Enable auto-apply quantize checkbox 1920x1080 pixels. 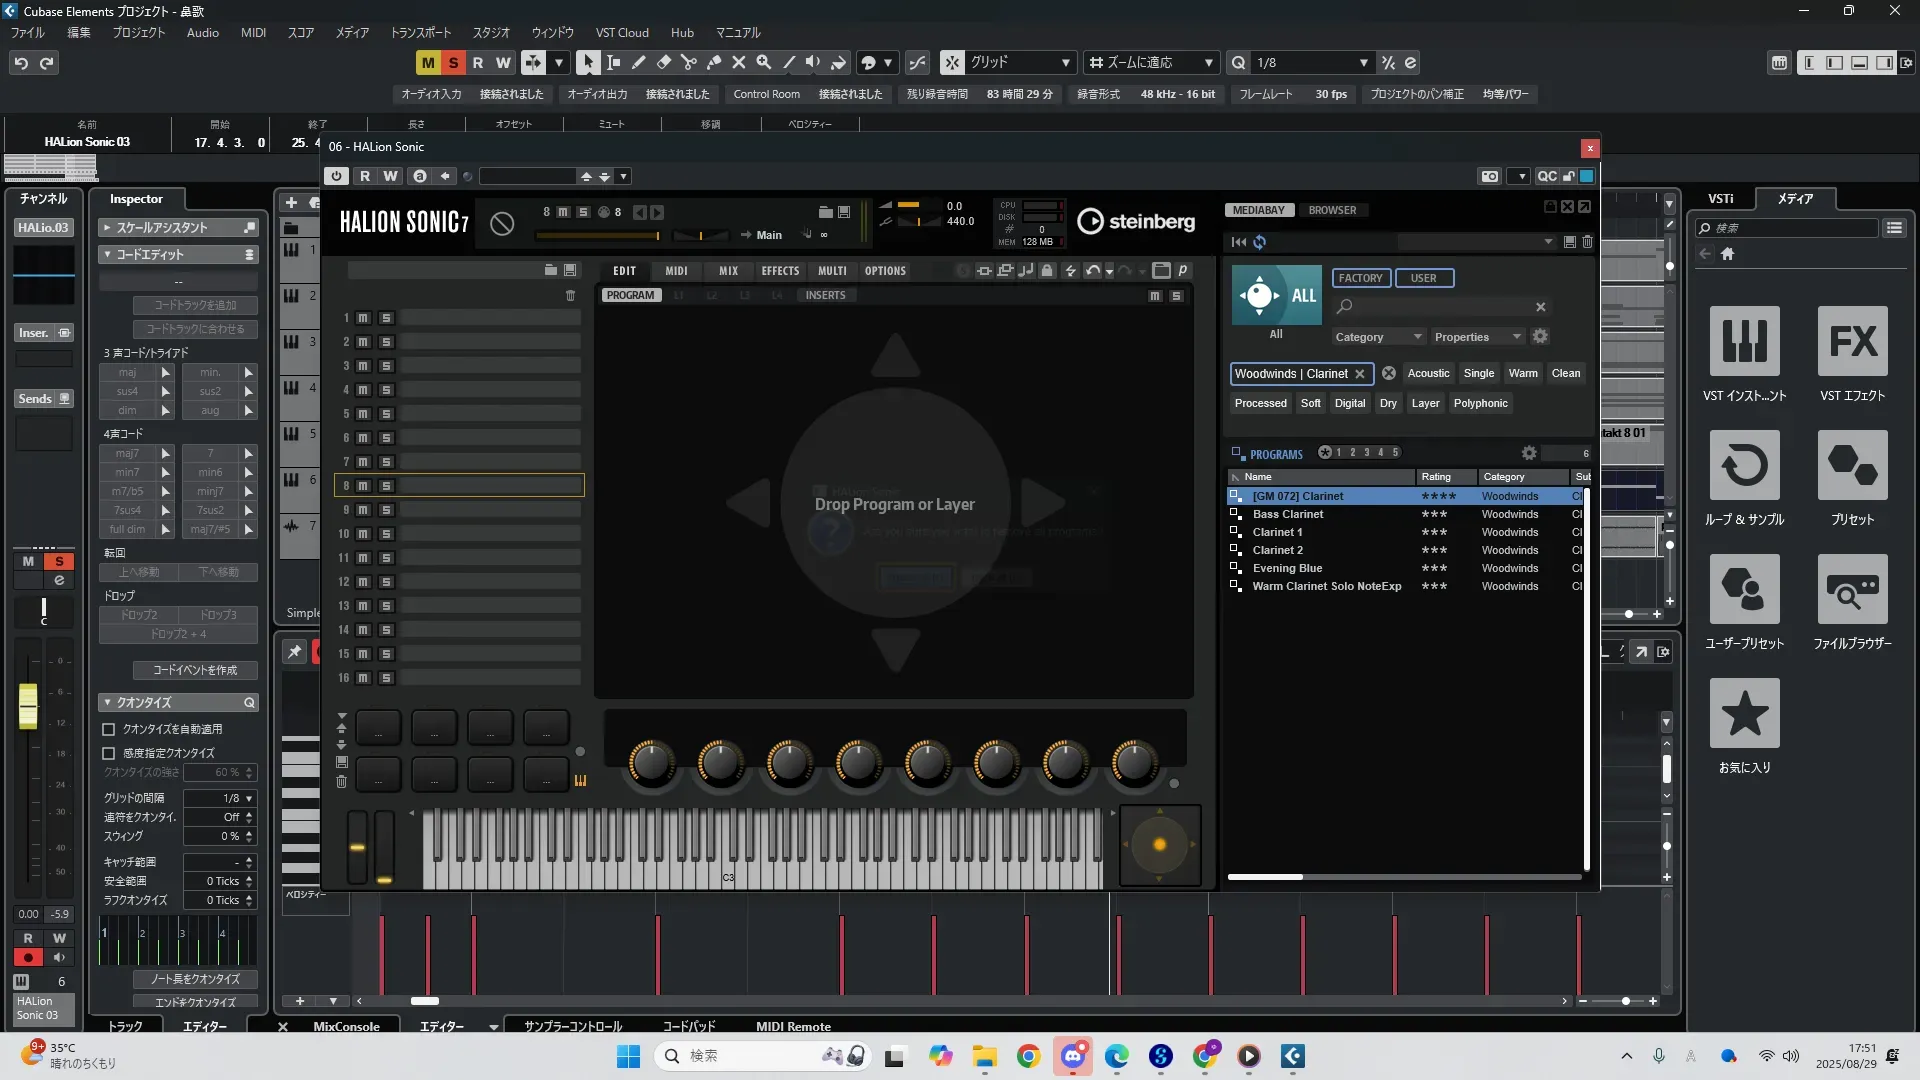pyautogui.click(x=109, y=730)
